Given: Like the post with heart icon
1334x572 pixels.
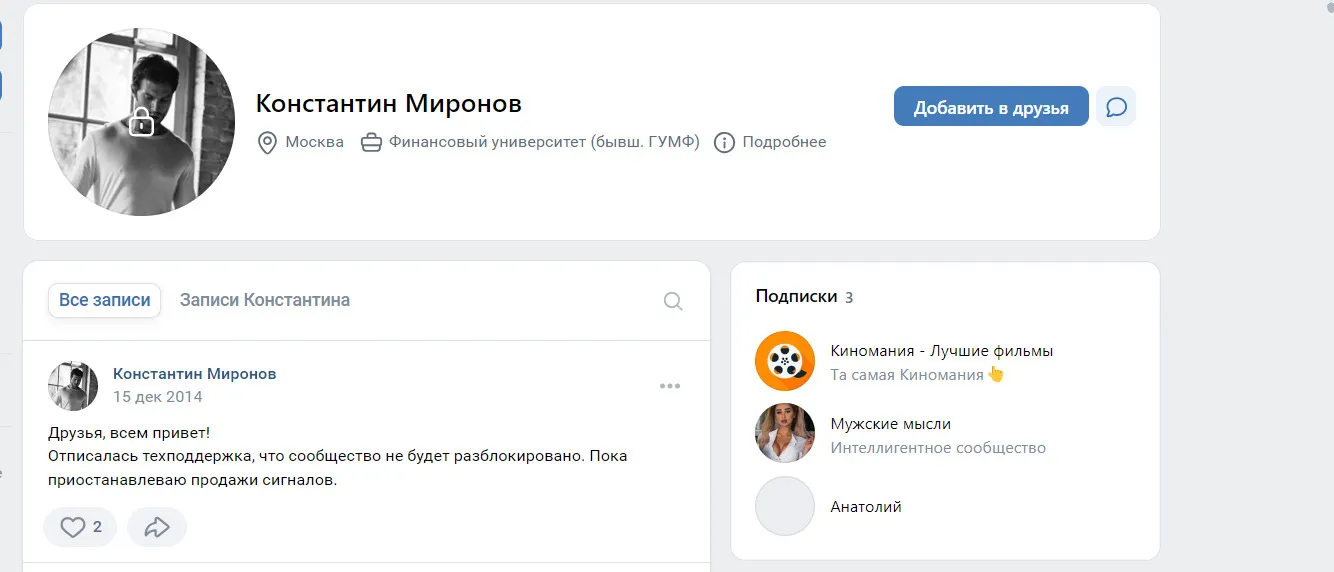Looking at the screenshot, I should [x=81, y=527].
